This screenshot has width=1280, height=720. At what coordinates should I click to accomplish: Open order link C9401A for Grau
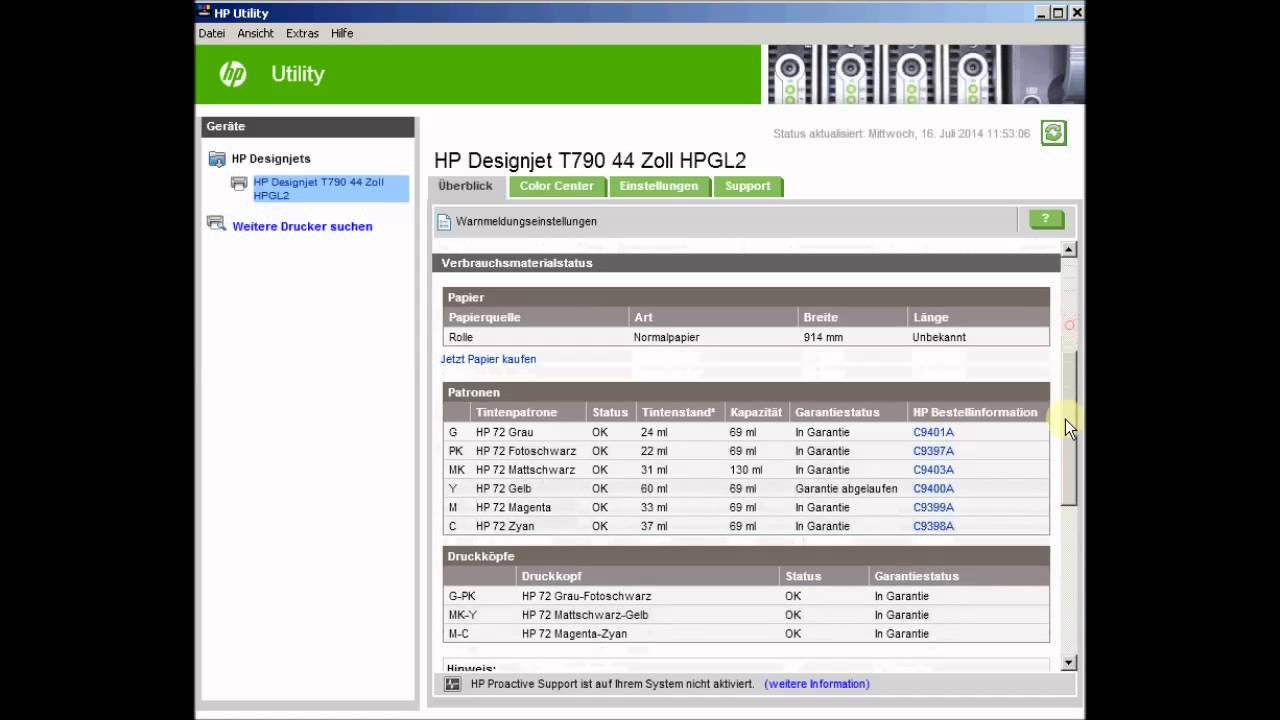933,432
